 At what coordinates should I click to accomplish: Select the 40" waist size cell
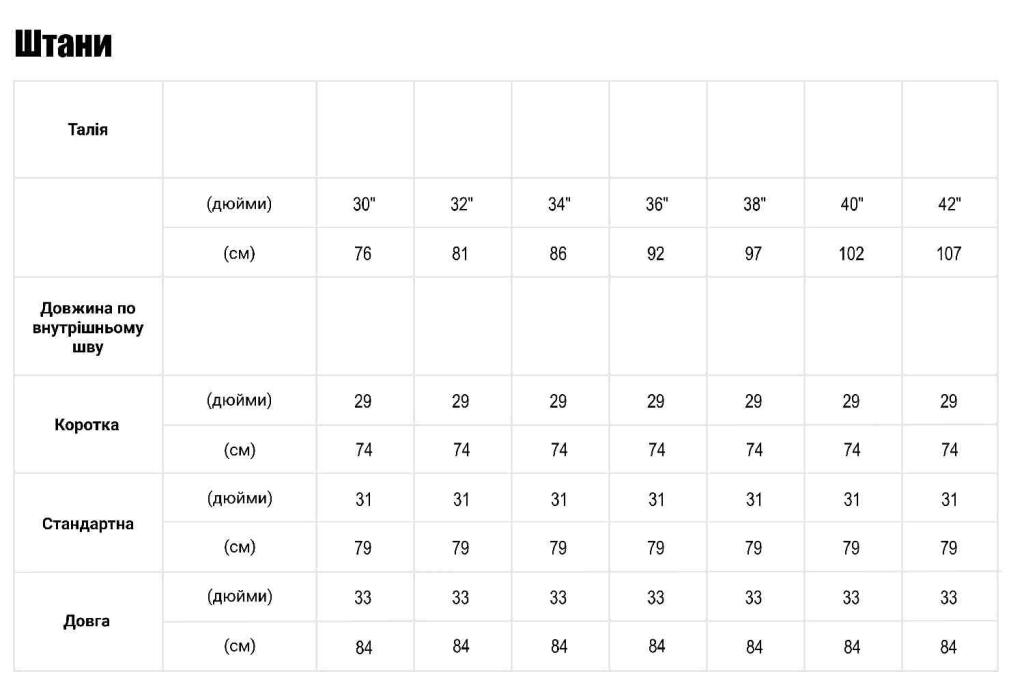coord(851,205)
